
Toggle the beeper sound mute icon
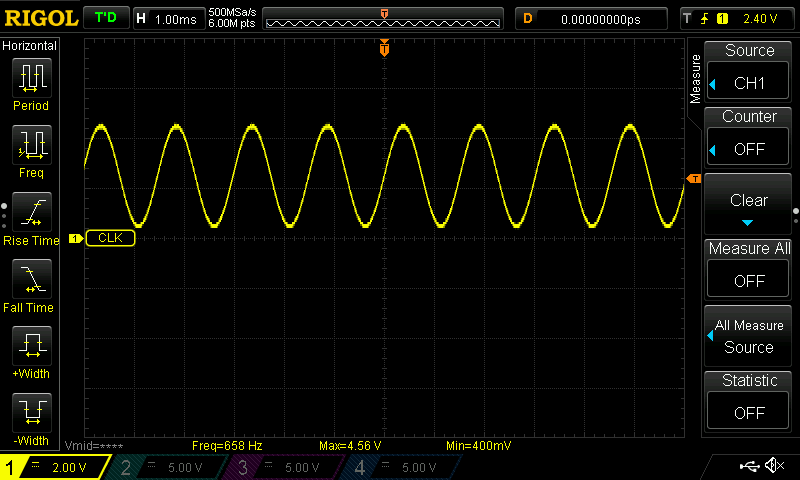click(774, 466)
